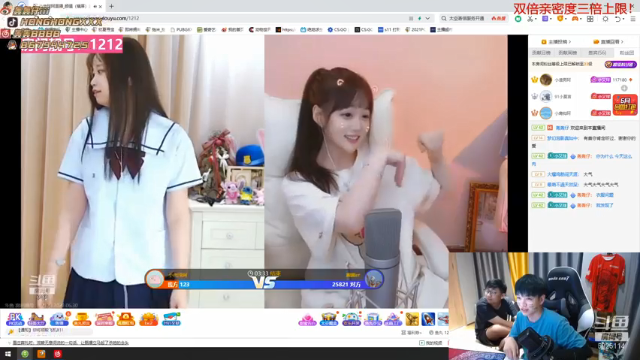Open a new browser tab
This screenshot has width=640, height=360.
pos(111,6)
